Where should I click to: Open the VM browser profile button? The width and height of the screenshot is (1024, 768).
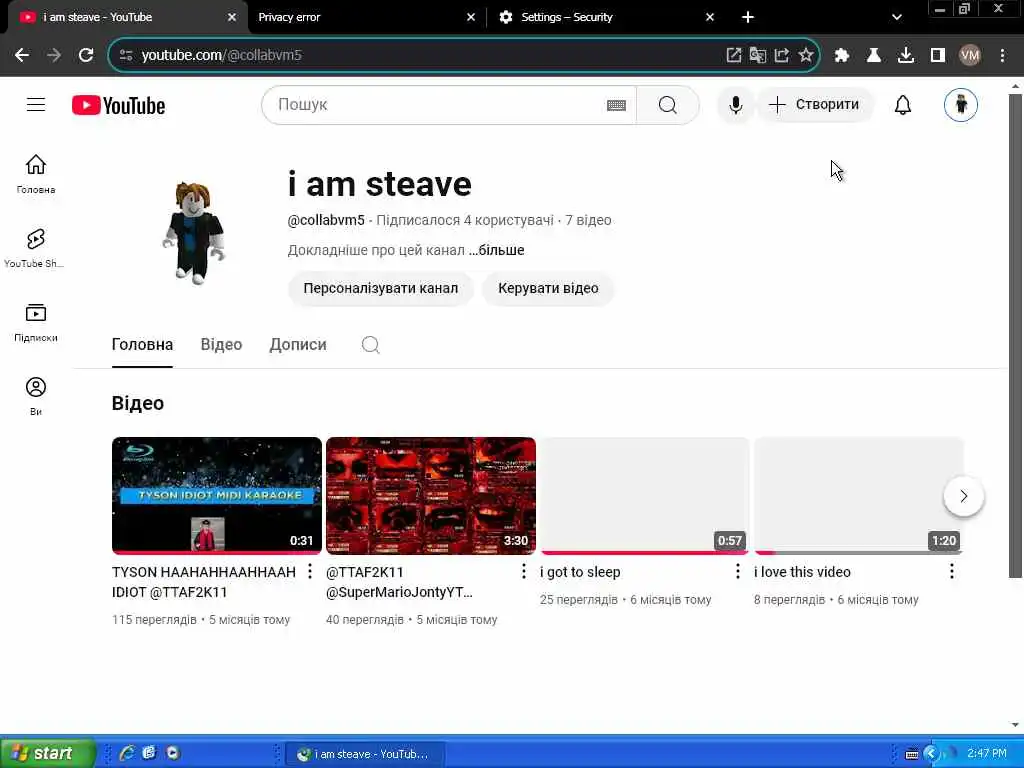pyautogui.click(x=970, y=56)
